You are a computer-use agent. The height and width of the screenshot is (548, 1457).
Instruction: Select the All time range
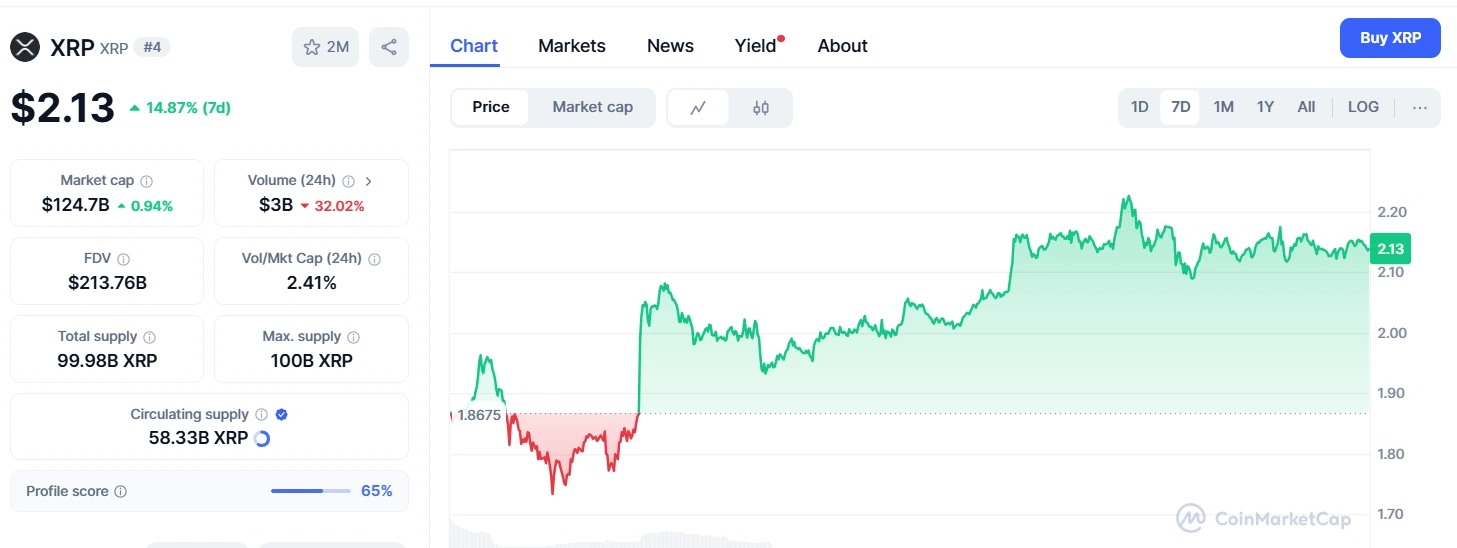tap(1306, 107)
